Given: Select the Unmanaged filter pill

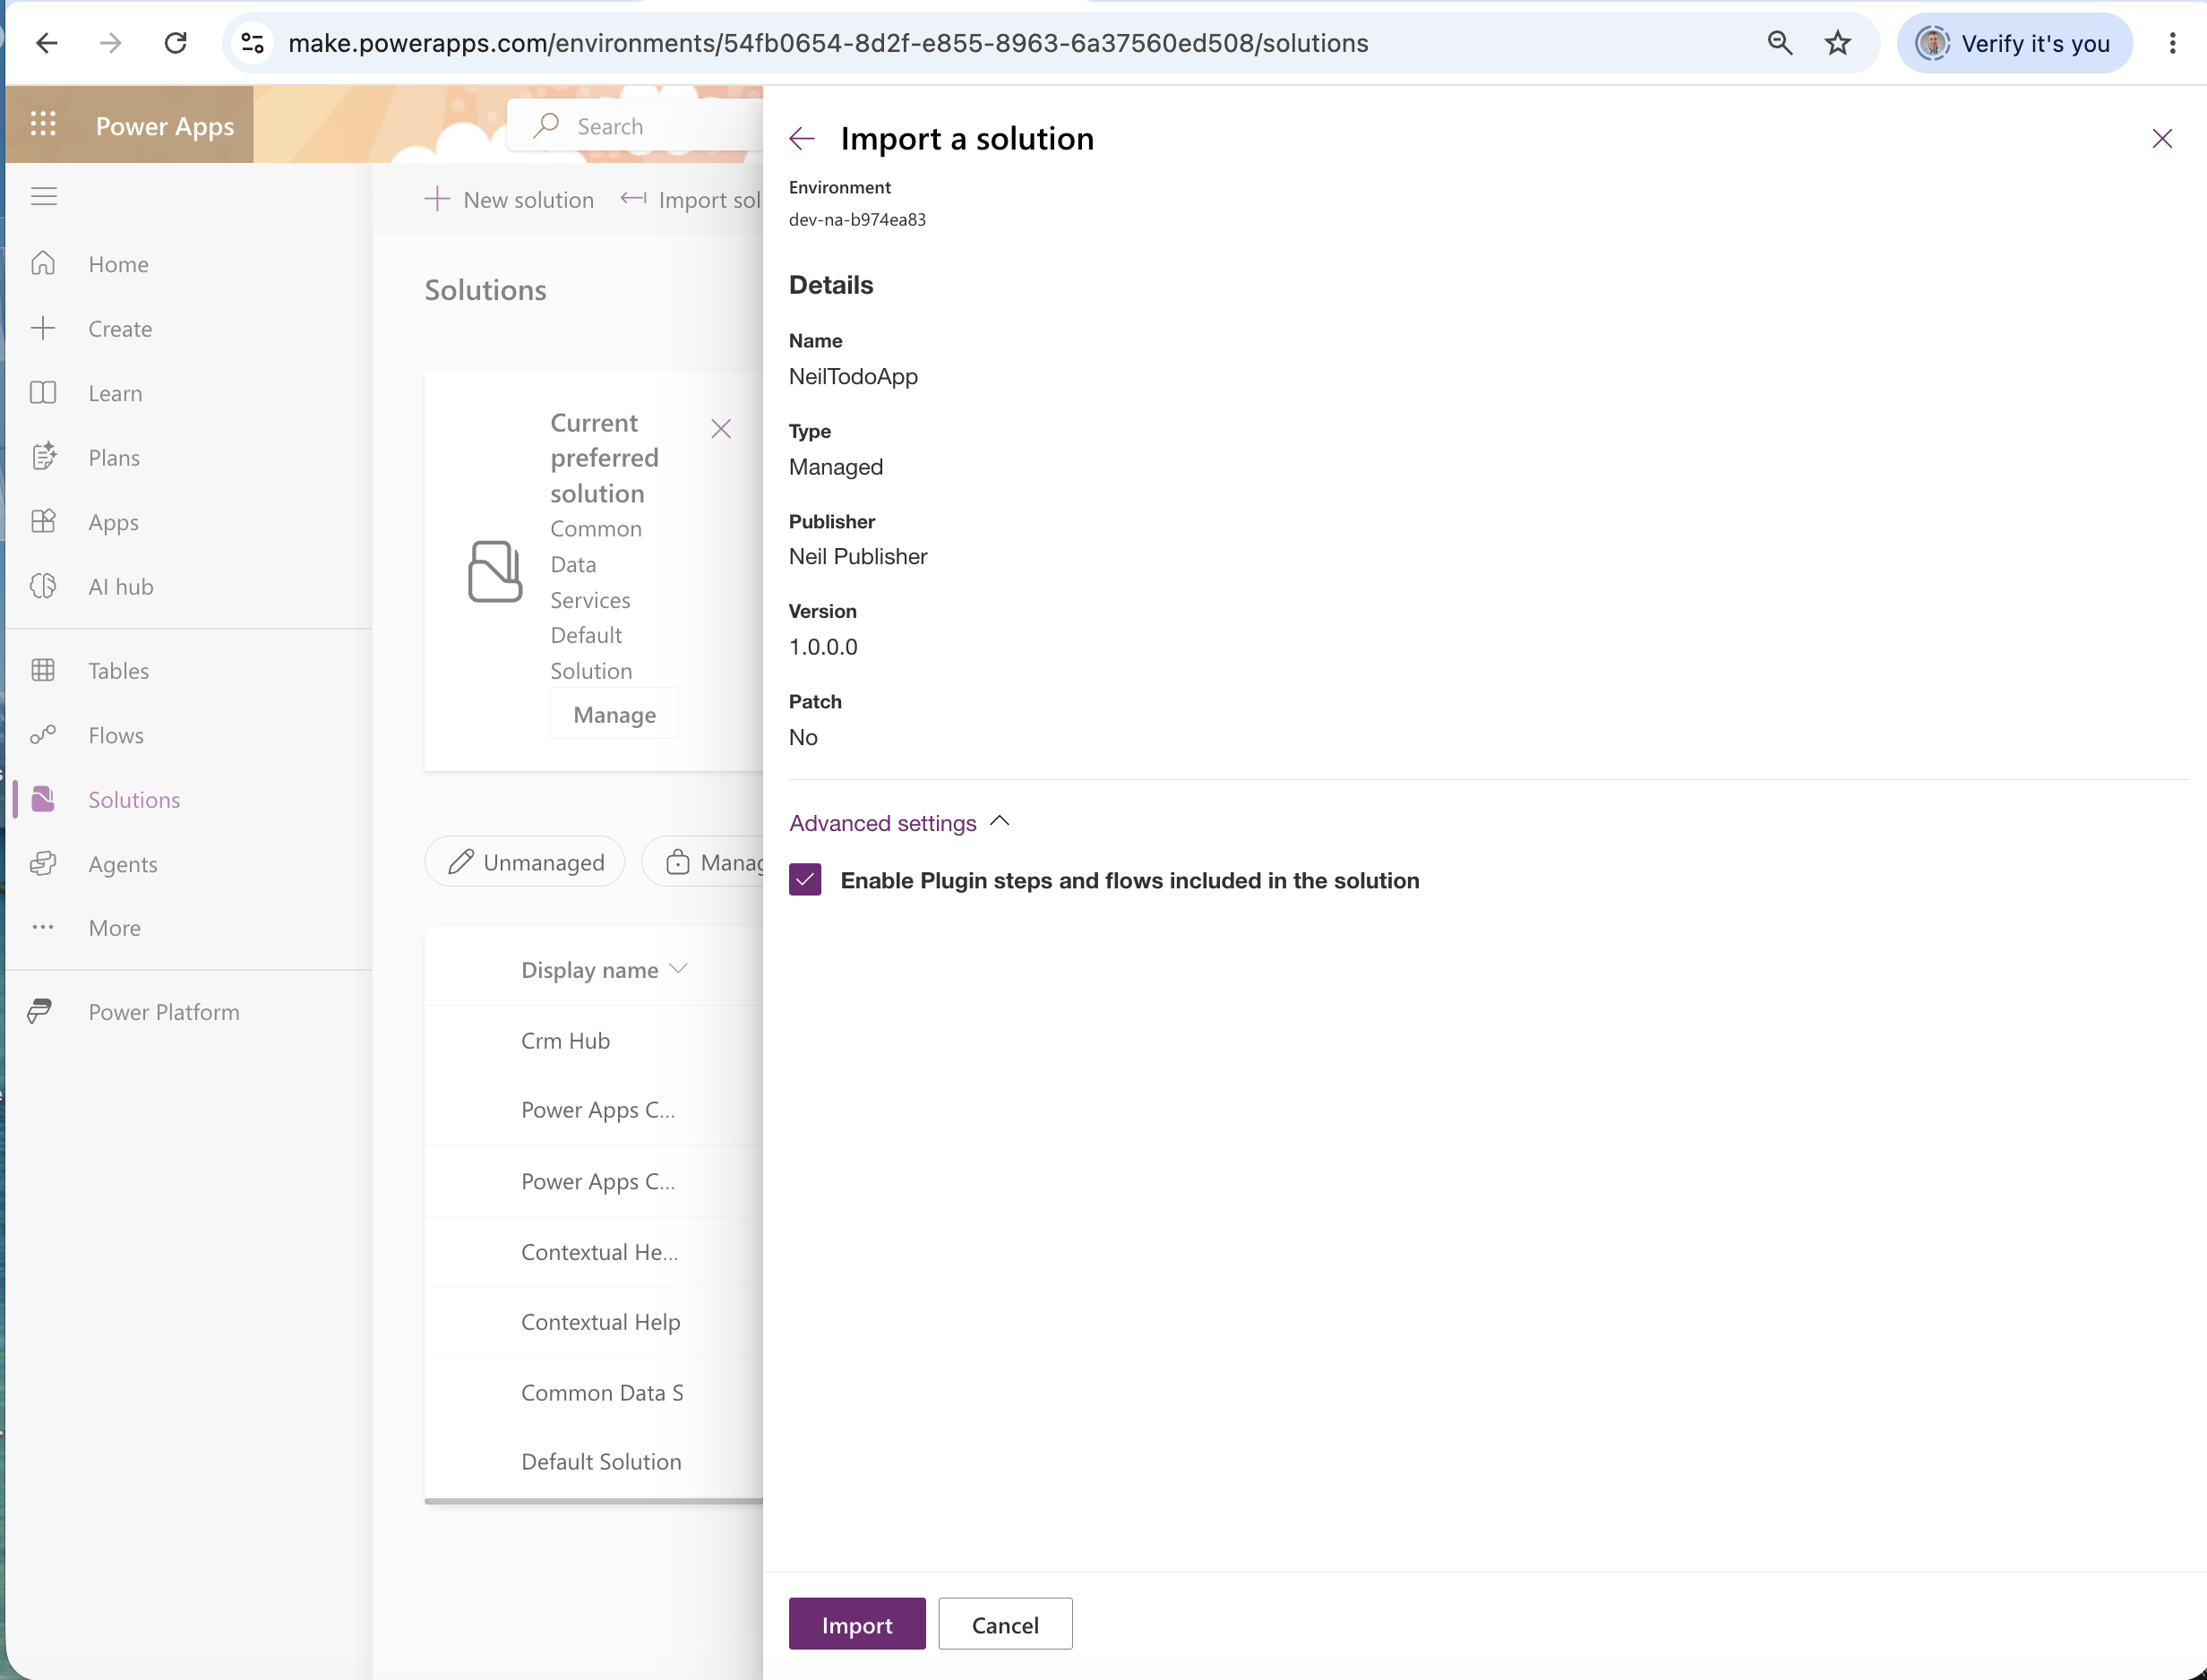Looking at the screenshot, I should (x=525, y=862).
